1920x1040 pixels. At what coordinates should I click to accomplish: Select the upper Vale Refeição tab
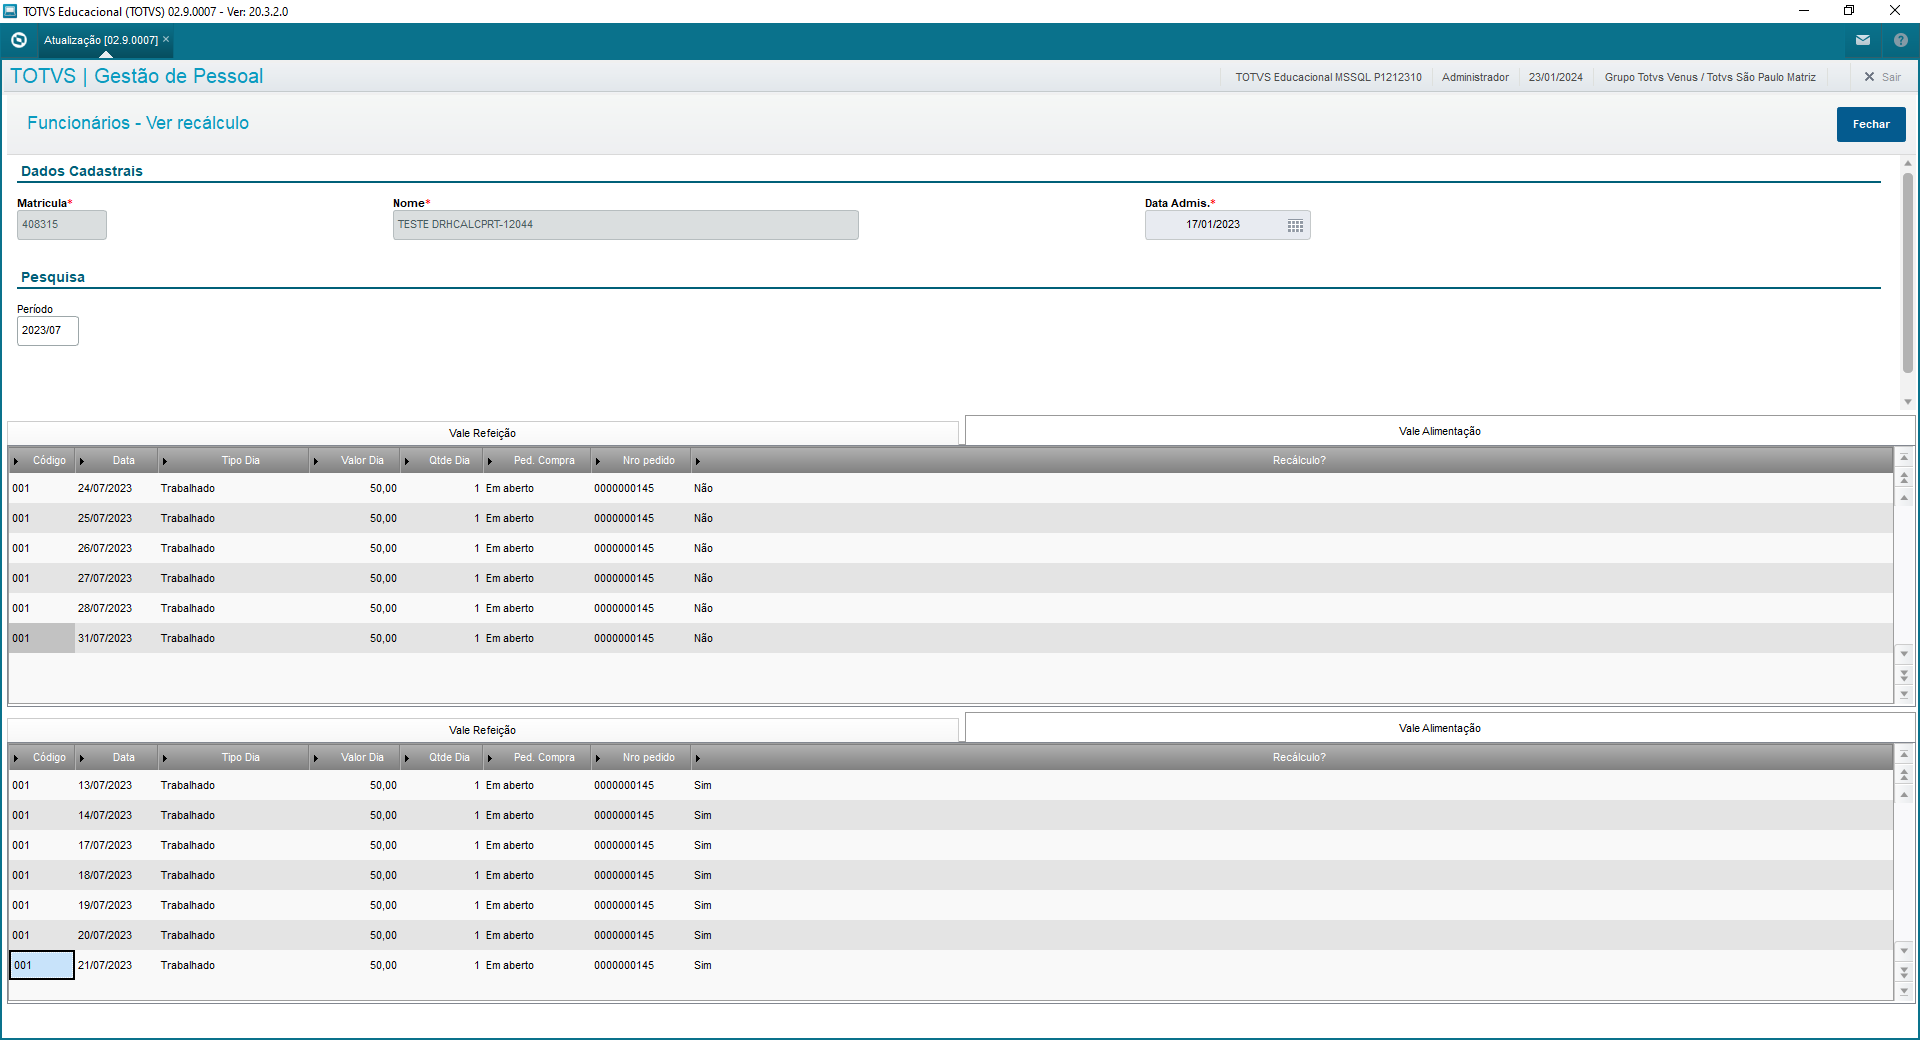(x=482, y=433)
